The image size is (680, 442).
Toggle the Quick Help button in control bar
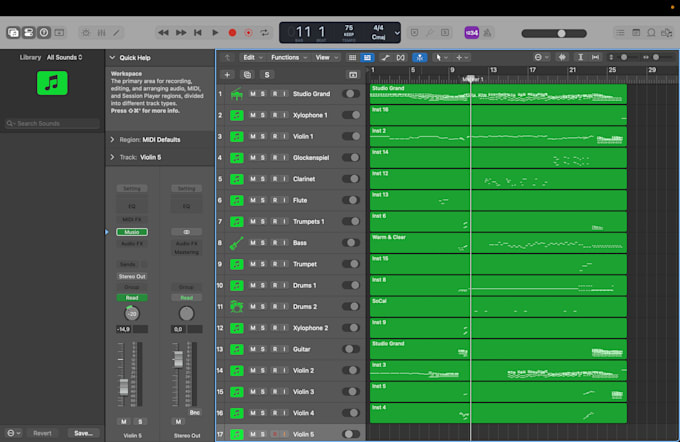pos(44,33)
